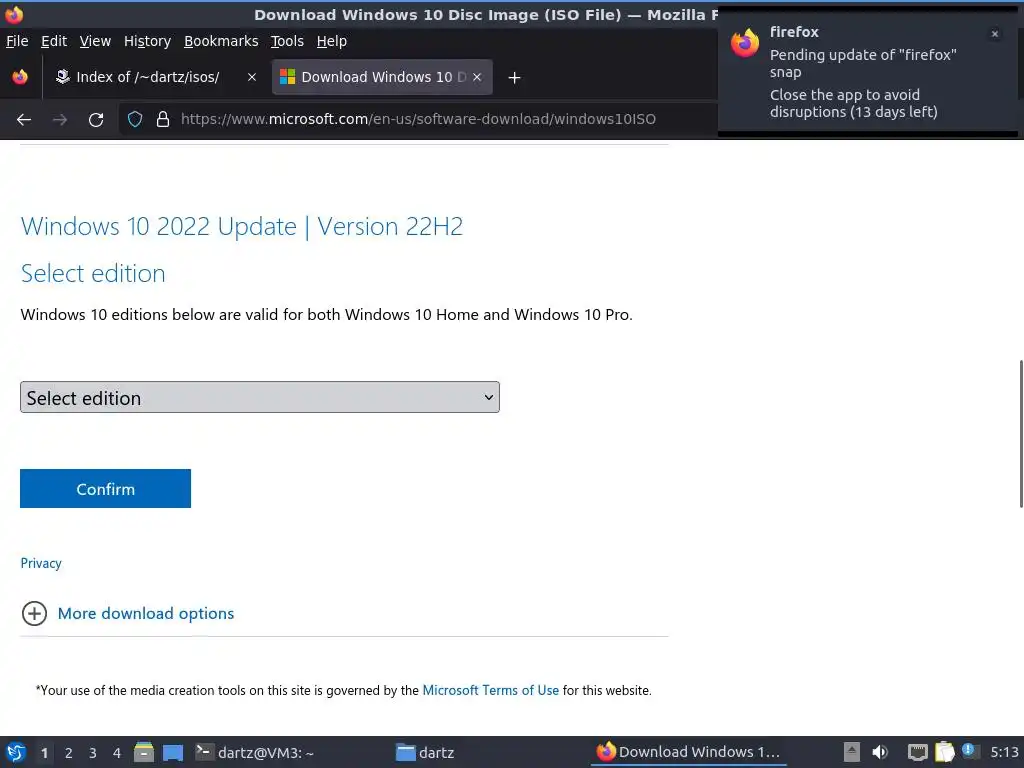Go forward one page
This screenshot has height=768, width=1024.
click(60, 120)
